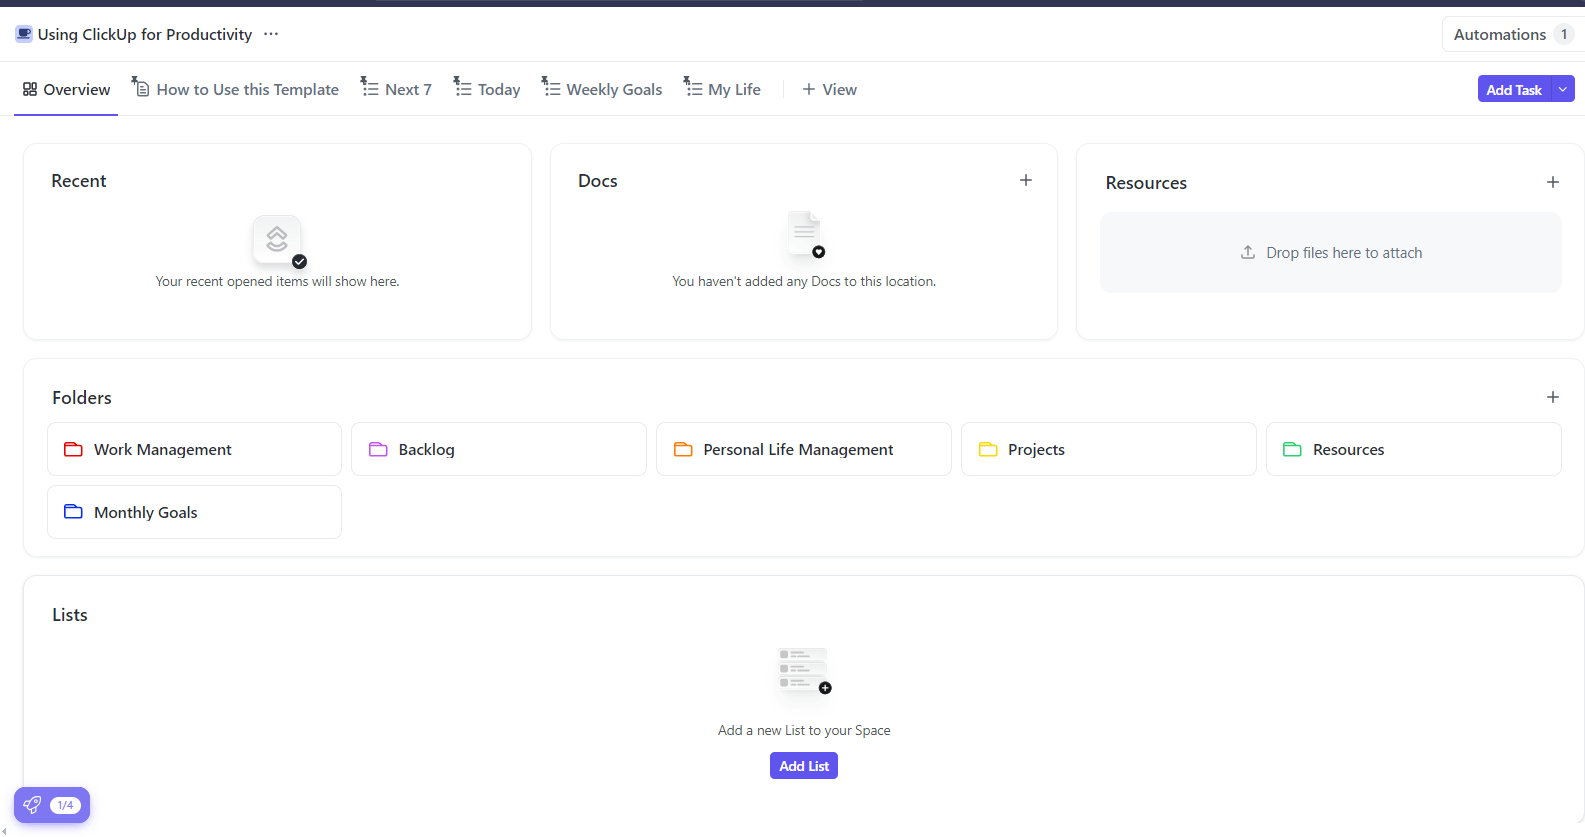Click the ClickUp logo in Recent card
The height and width of the screenshot is (837, 1585).
tap(277, 240)
